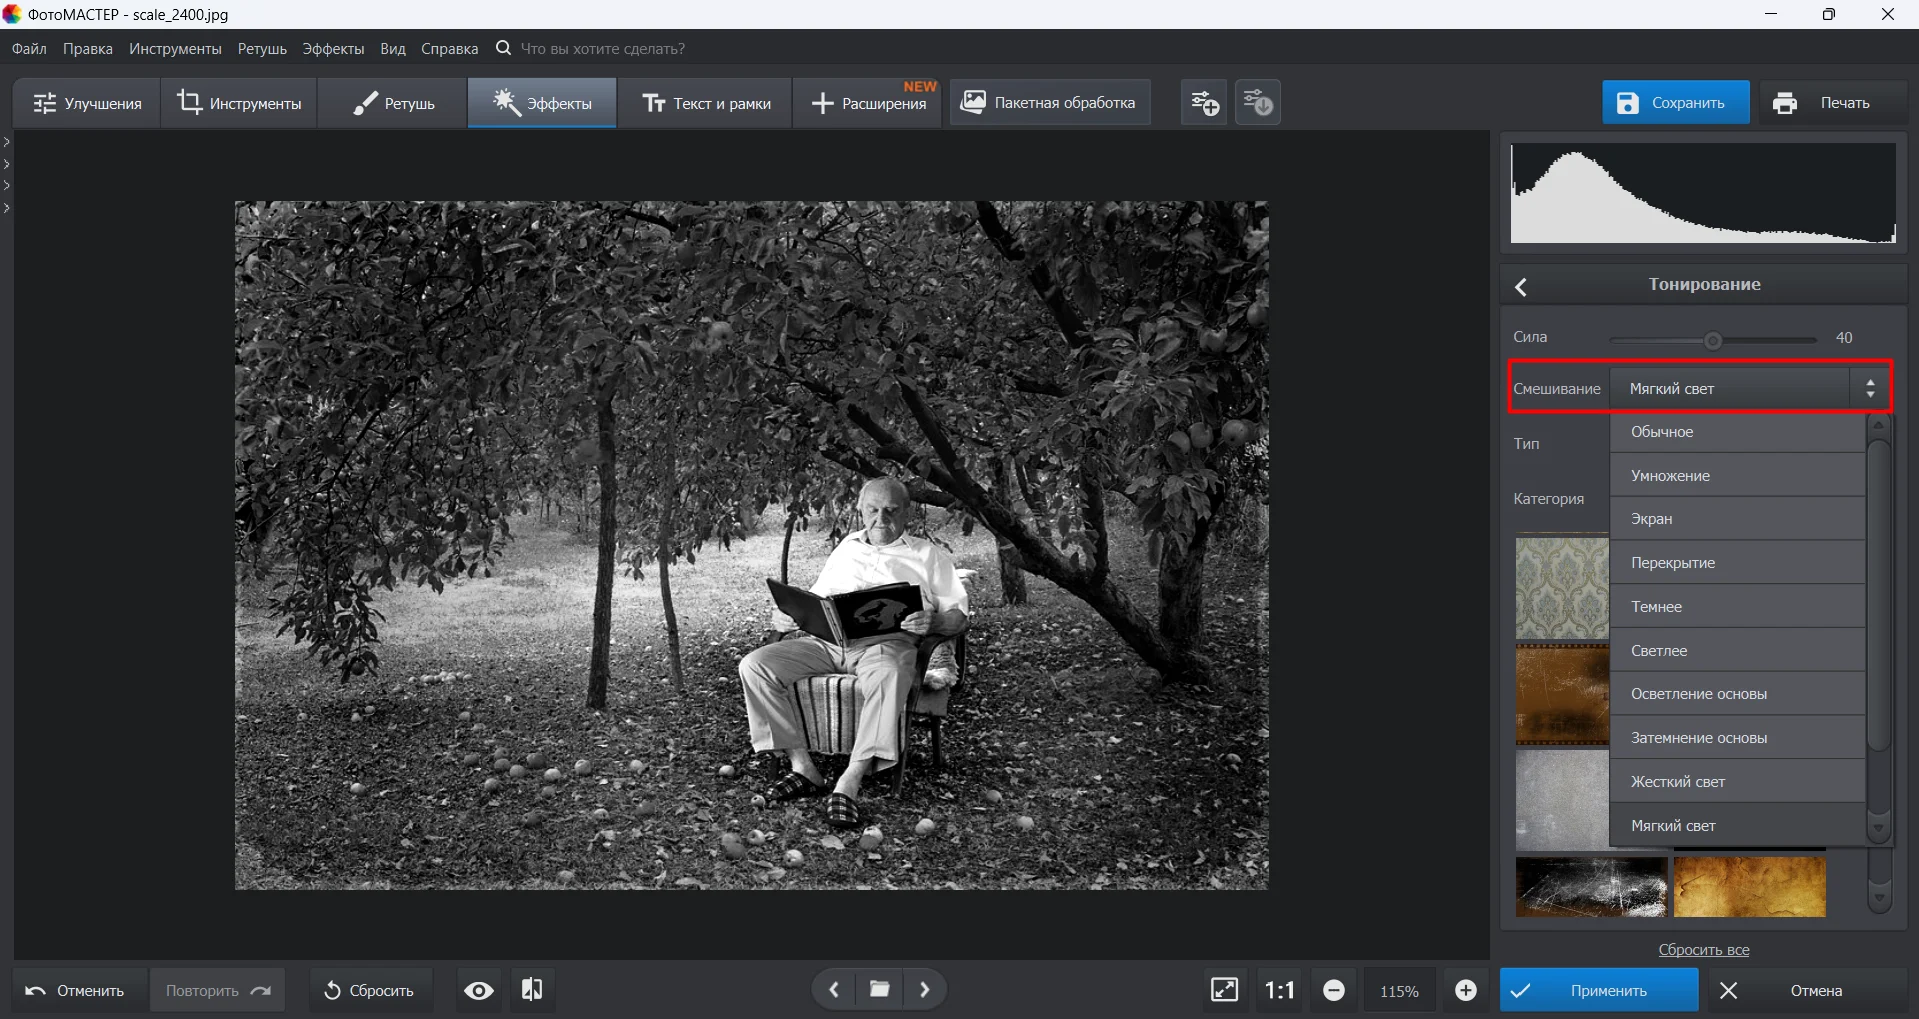1919x1019 pixels.
Task: Choose Осветление основы blend mode
Action: (1737, 694)
